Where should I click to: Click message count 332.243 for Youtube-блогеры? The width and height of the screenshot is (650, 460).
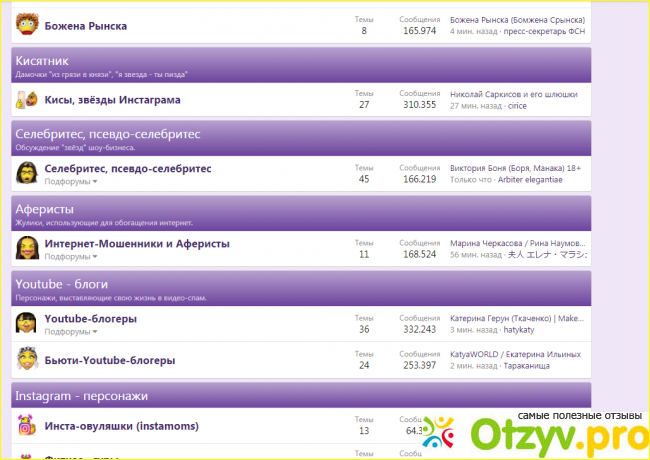(420, 329)
